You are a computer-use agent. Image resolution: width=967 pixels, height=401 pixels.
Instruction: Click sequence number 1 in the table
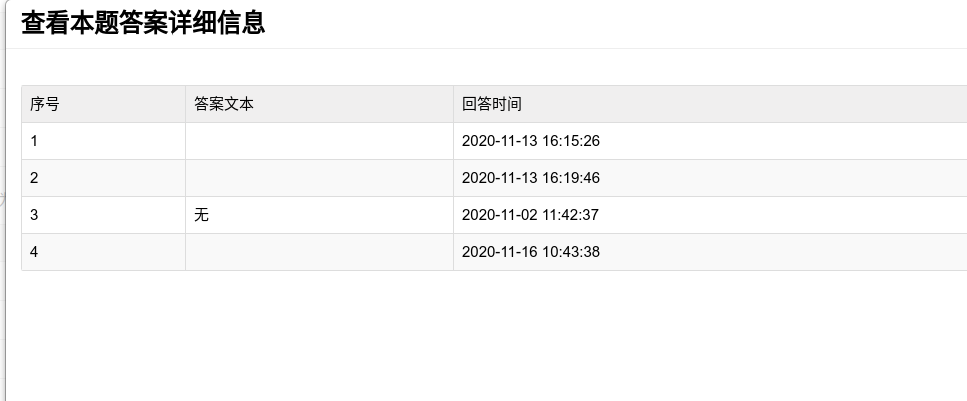(x=34, y=141)
